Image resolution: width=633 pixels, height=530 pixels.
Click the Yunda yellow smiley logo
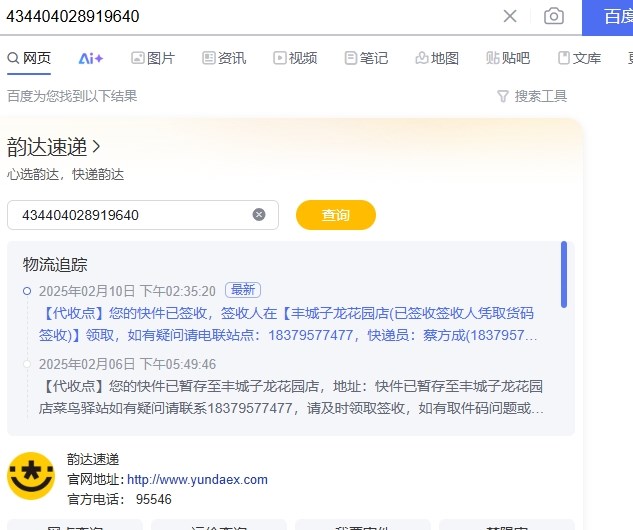coord(31,476)
